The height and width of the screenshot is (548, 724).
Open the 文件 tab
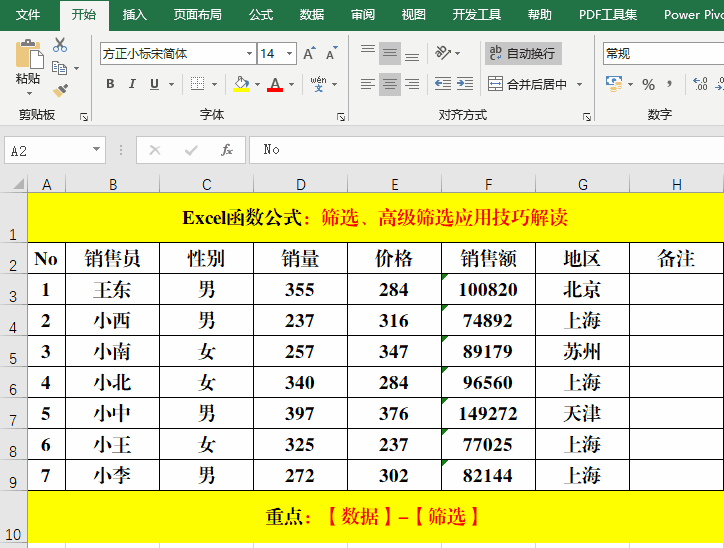(x=28, y=15)
